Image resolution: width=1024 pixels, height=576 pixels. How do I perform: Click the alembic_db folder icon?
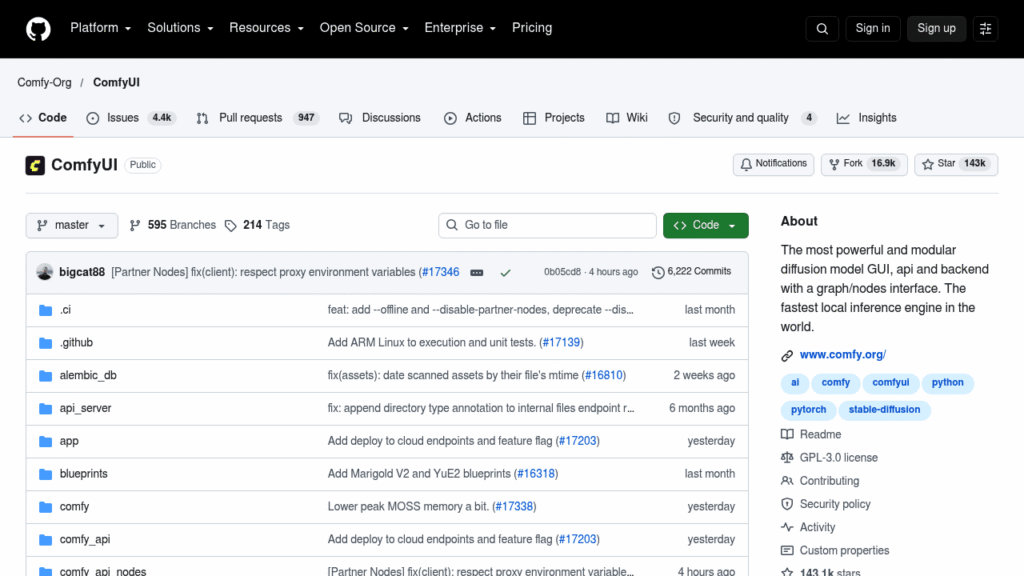point(45,376)
